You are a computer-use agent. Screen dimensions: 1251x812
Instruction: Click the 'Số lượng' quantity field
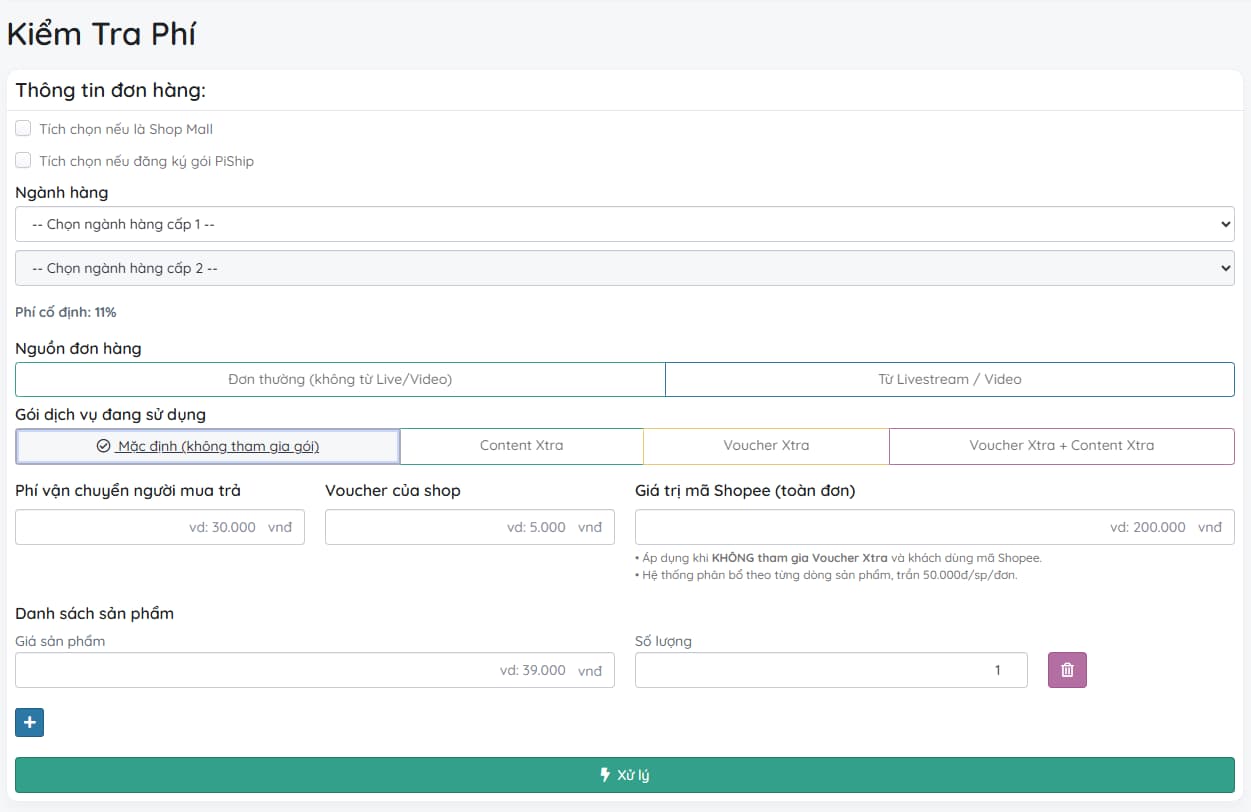coord(830,670)
